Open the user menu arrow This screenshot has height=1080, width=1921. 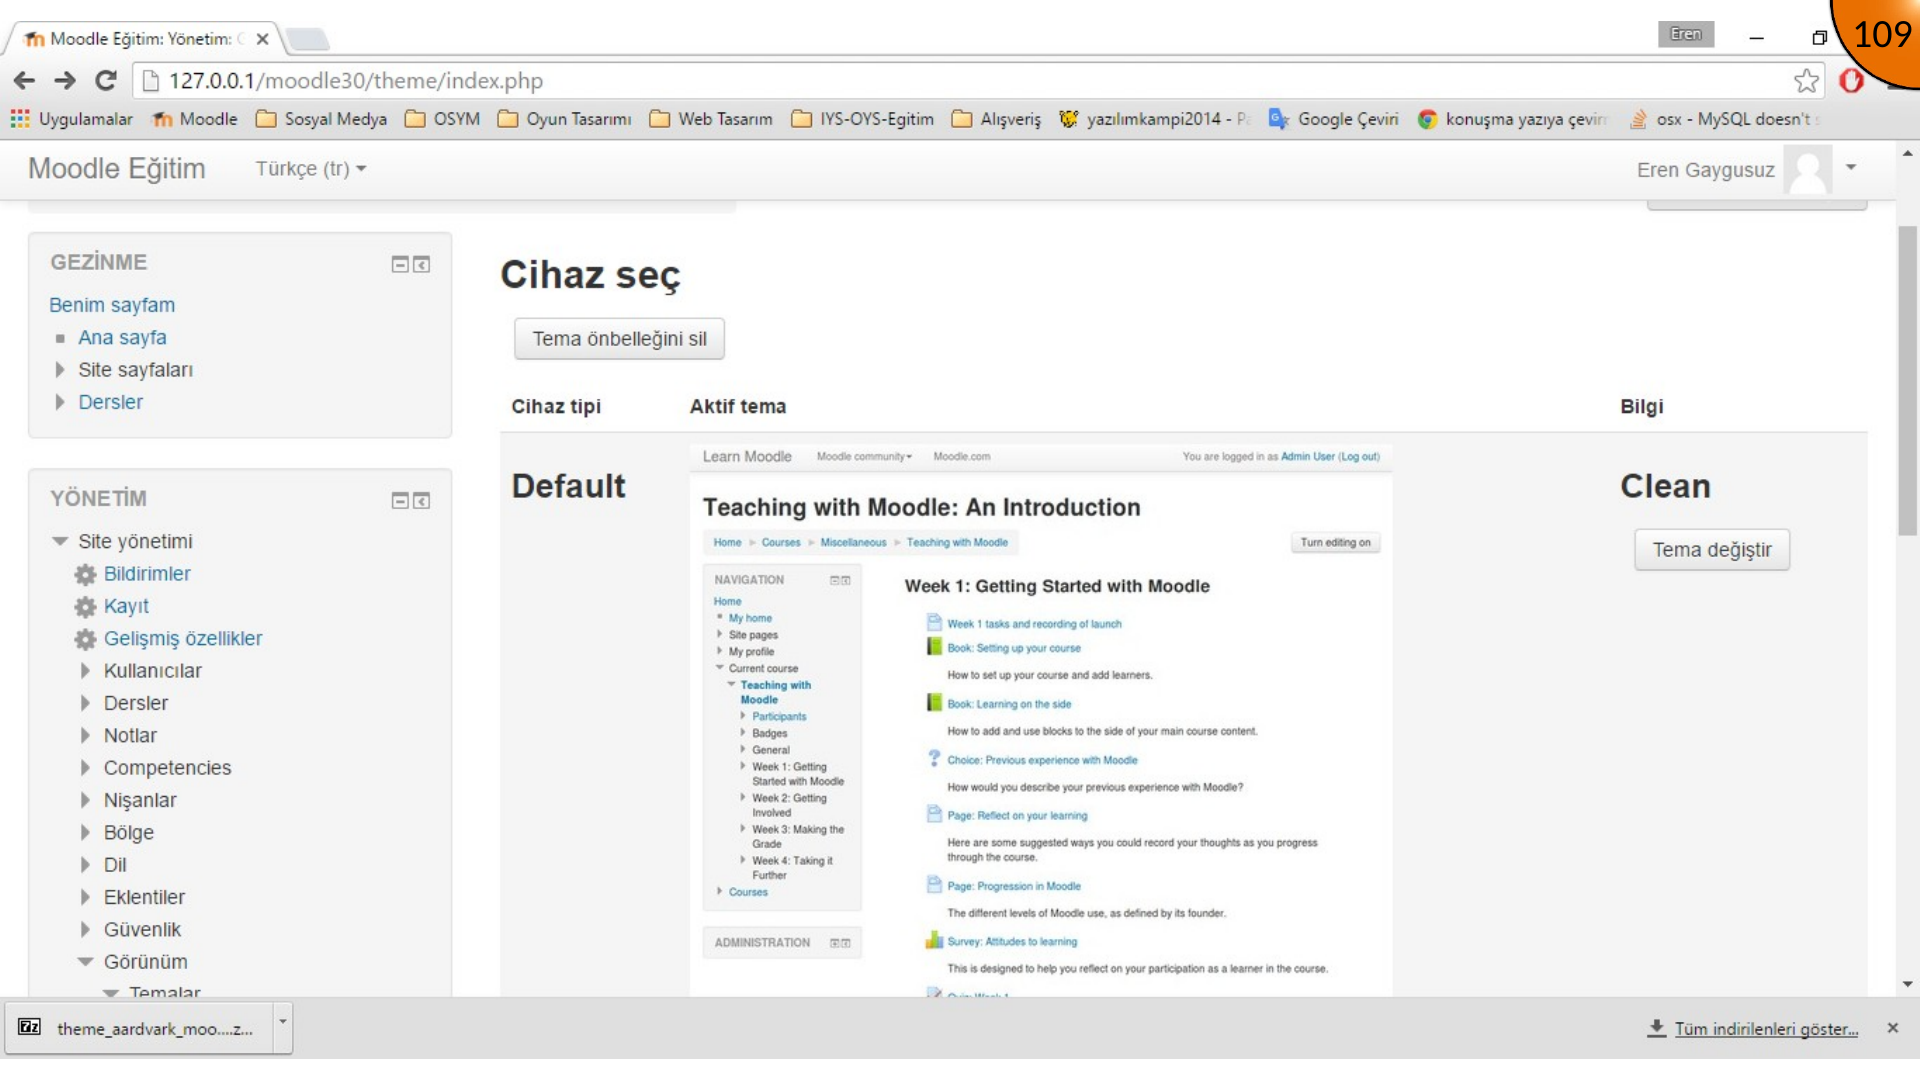click(1851, 167)
